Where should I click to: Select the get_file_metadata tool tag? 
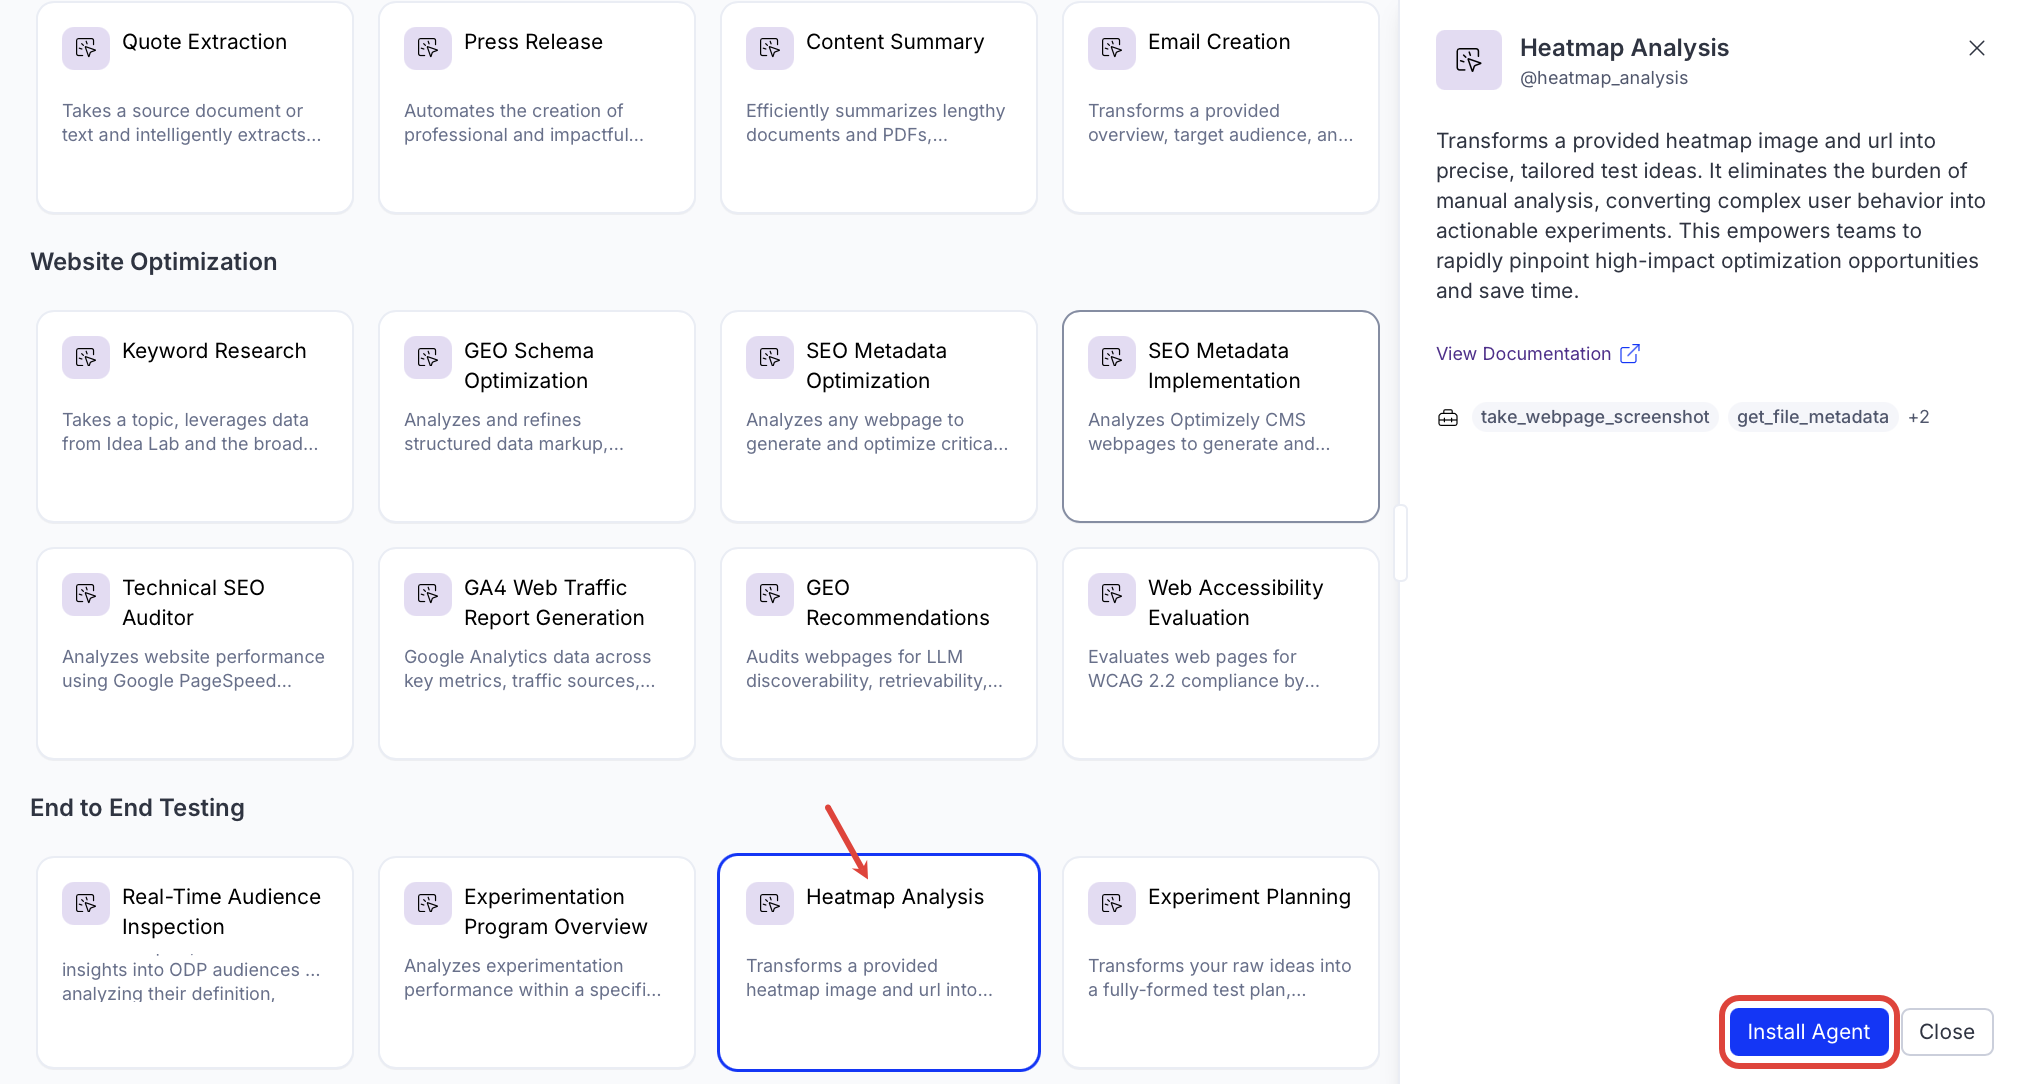click(x=1812, y=417)
